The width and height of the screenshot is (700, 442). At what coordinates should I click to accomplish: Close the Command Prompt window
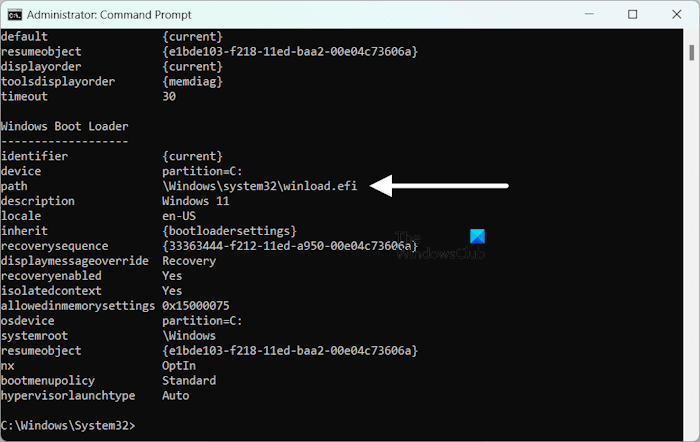coord(677,14)
